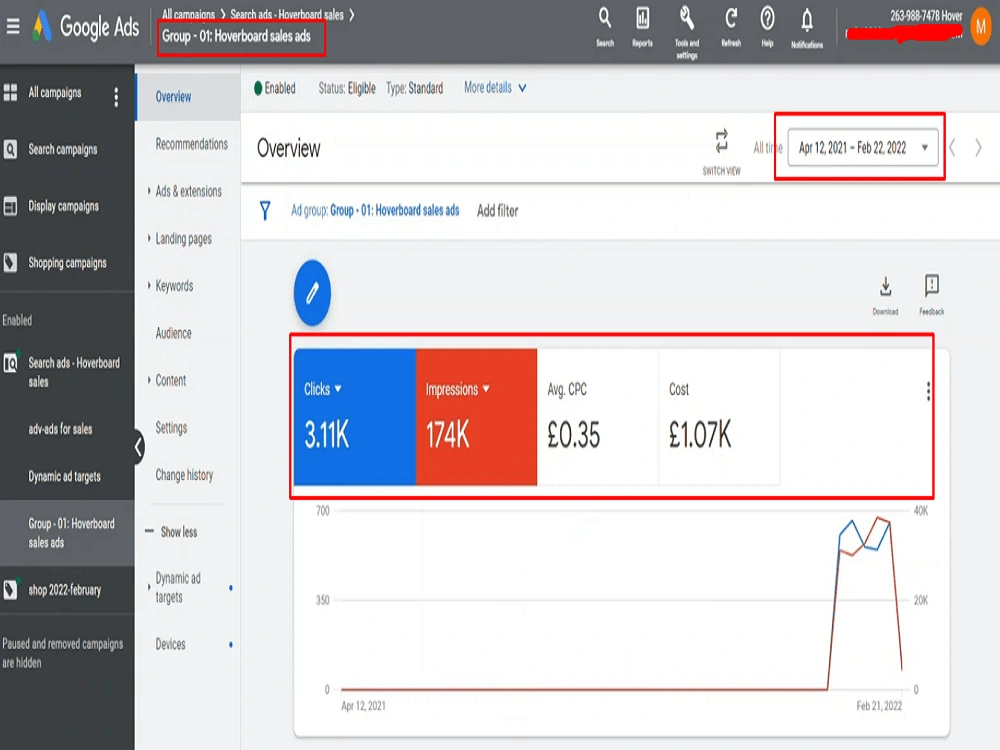The width and height of the screenshot is (1000, 750).
Task: Open Settings page
Action: pyautogui.click(x=171, y=427)
